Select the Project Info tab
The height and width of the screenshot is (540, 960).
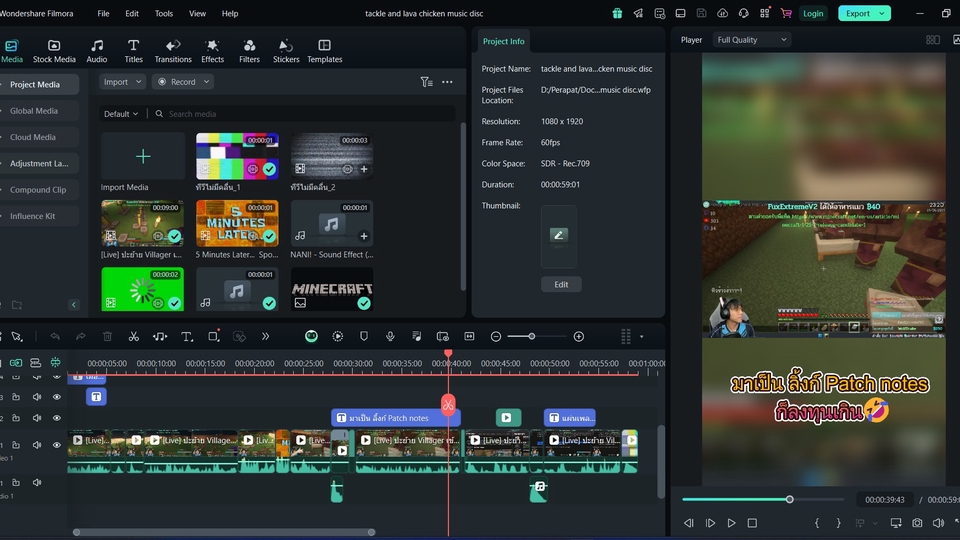[x=502, y=41]
